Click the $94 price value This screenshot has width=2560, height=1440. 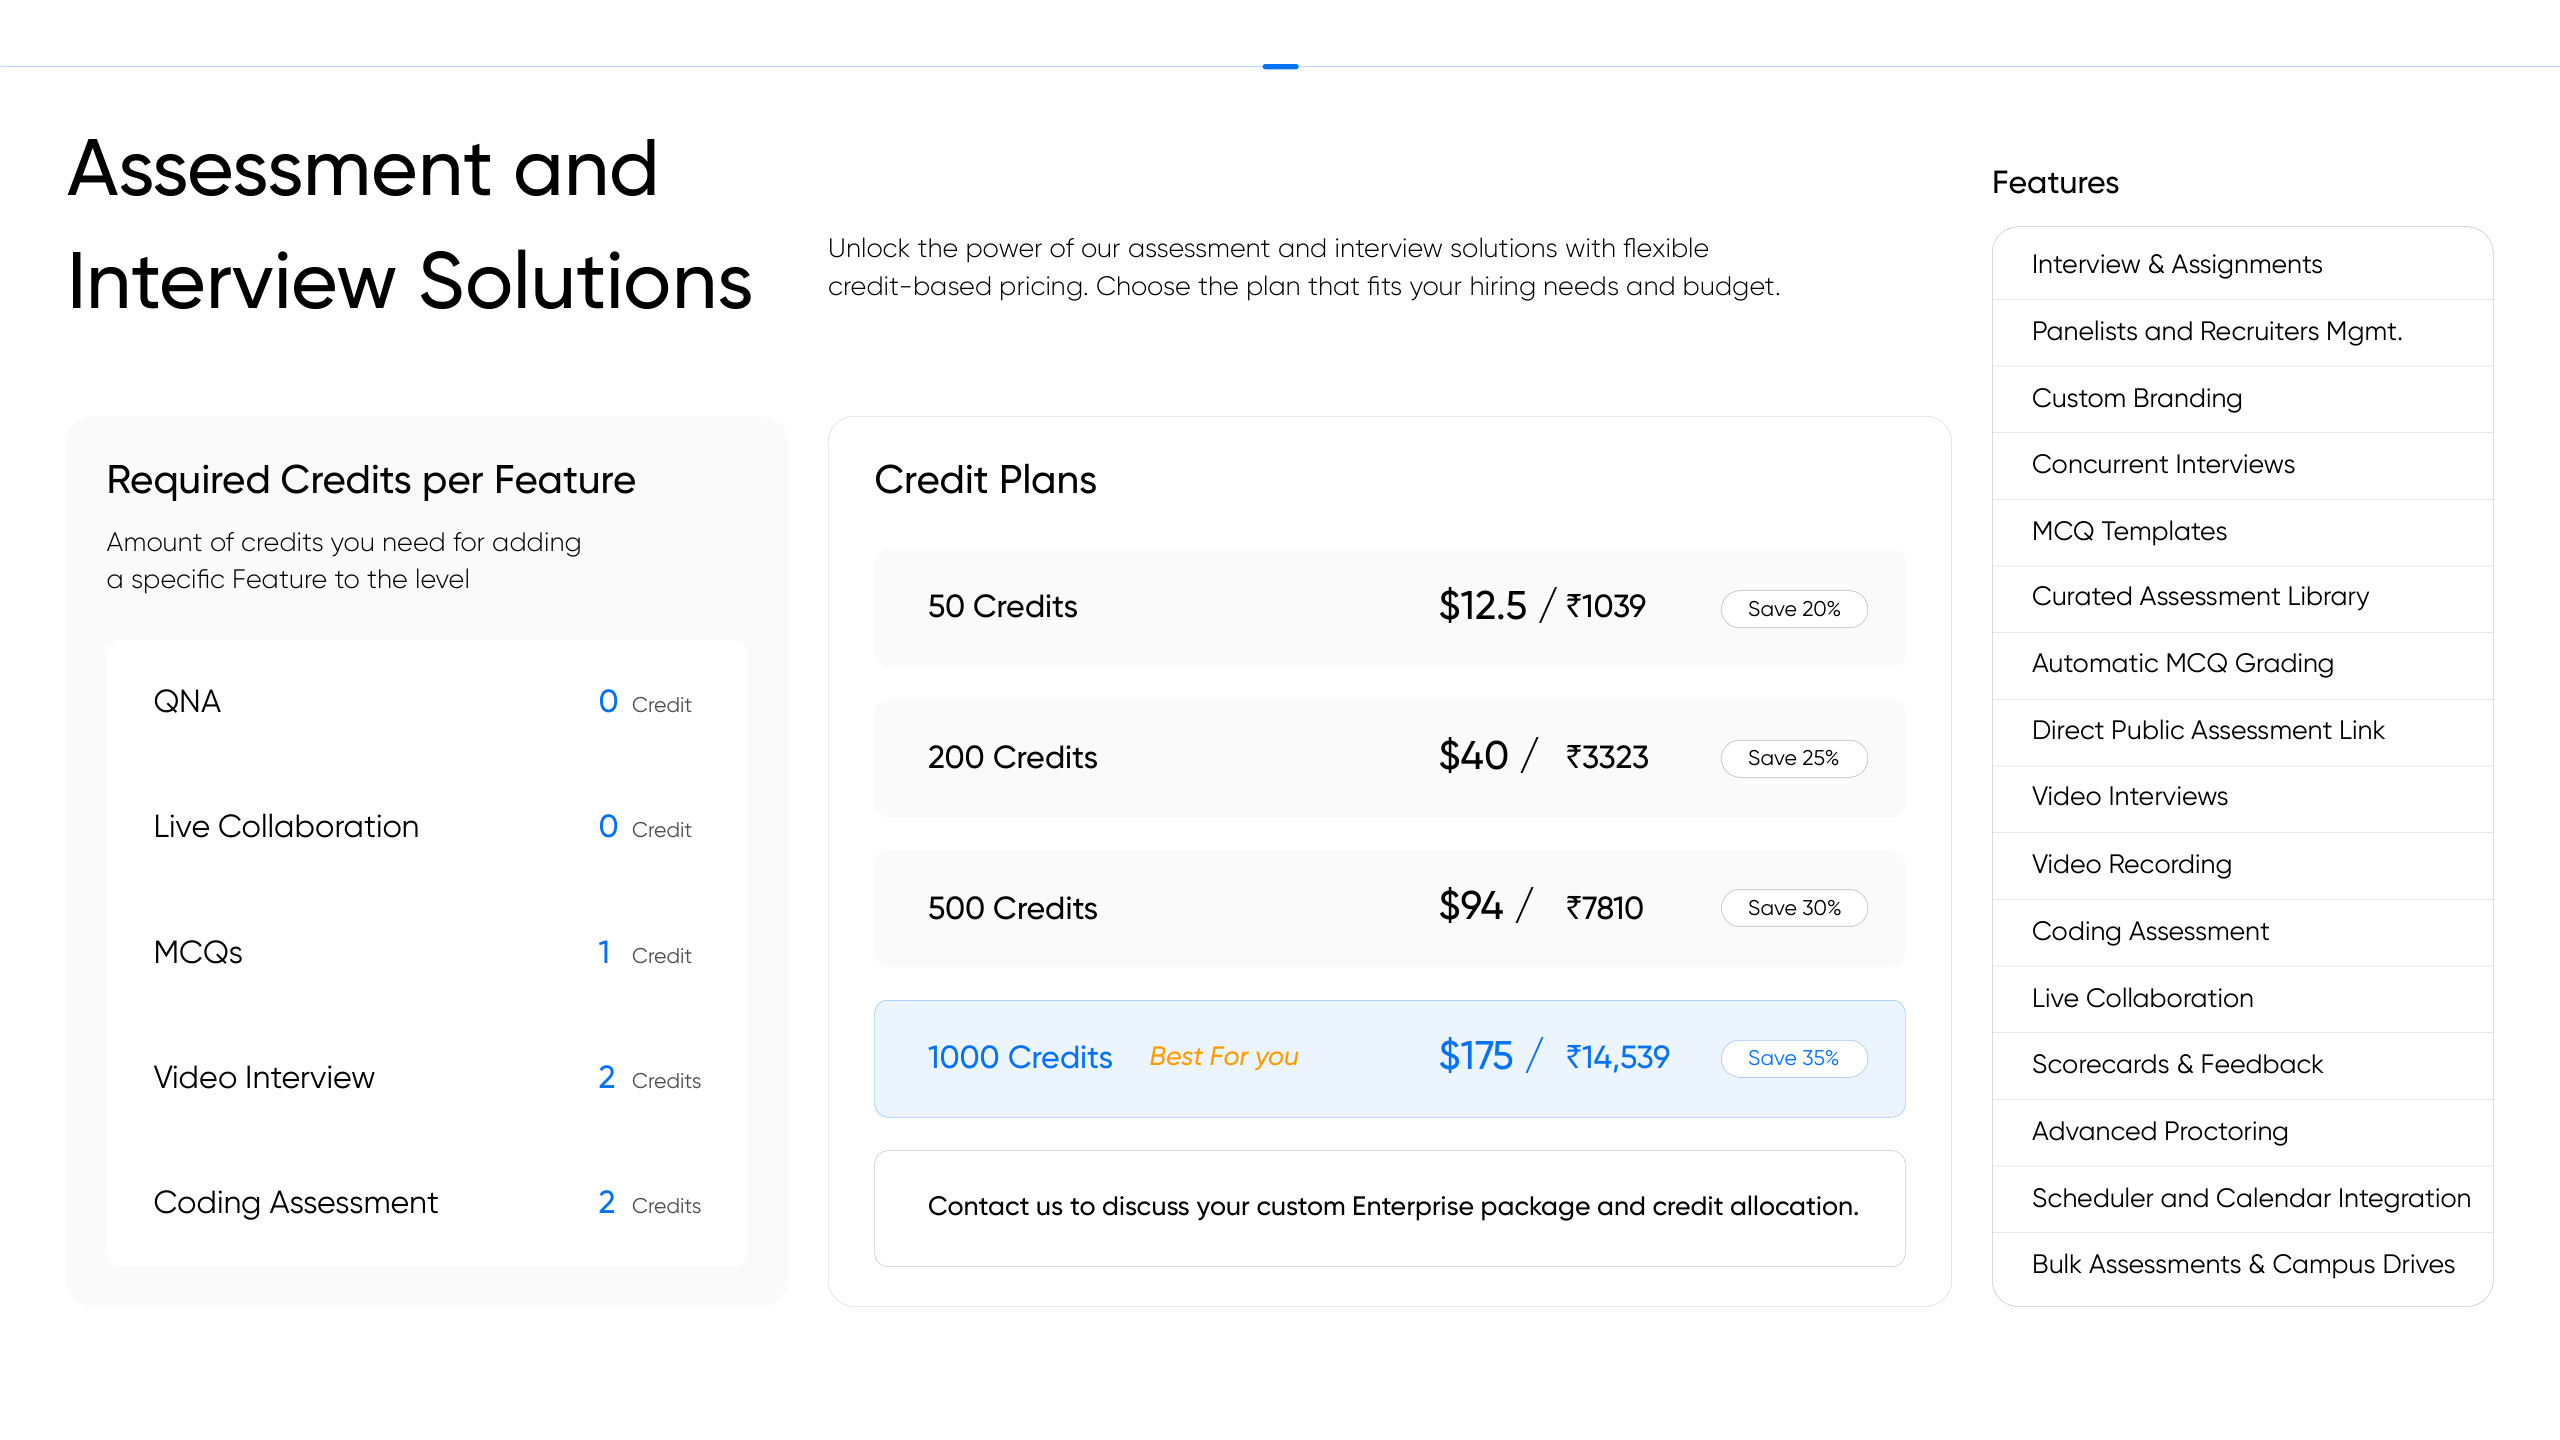1470,906
